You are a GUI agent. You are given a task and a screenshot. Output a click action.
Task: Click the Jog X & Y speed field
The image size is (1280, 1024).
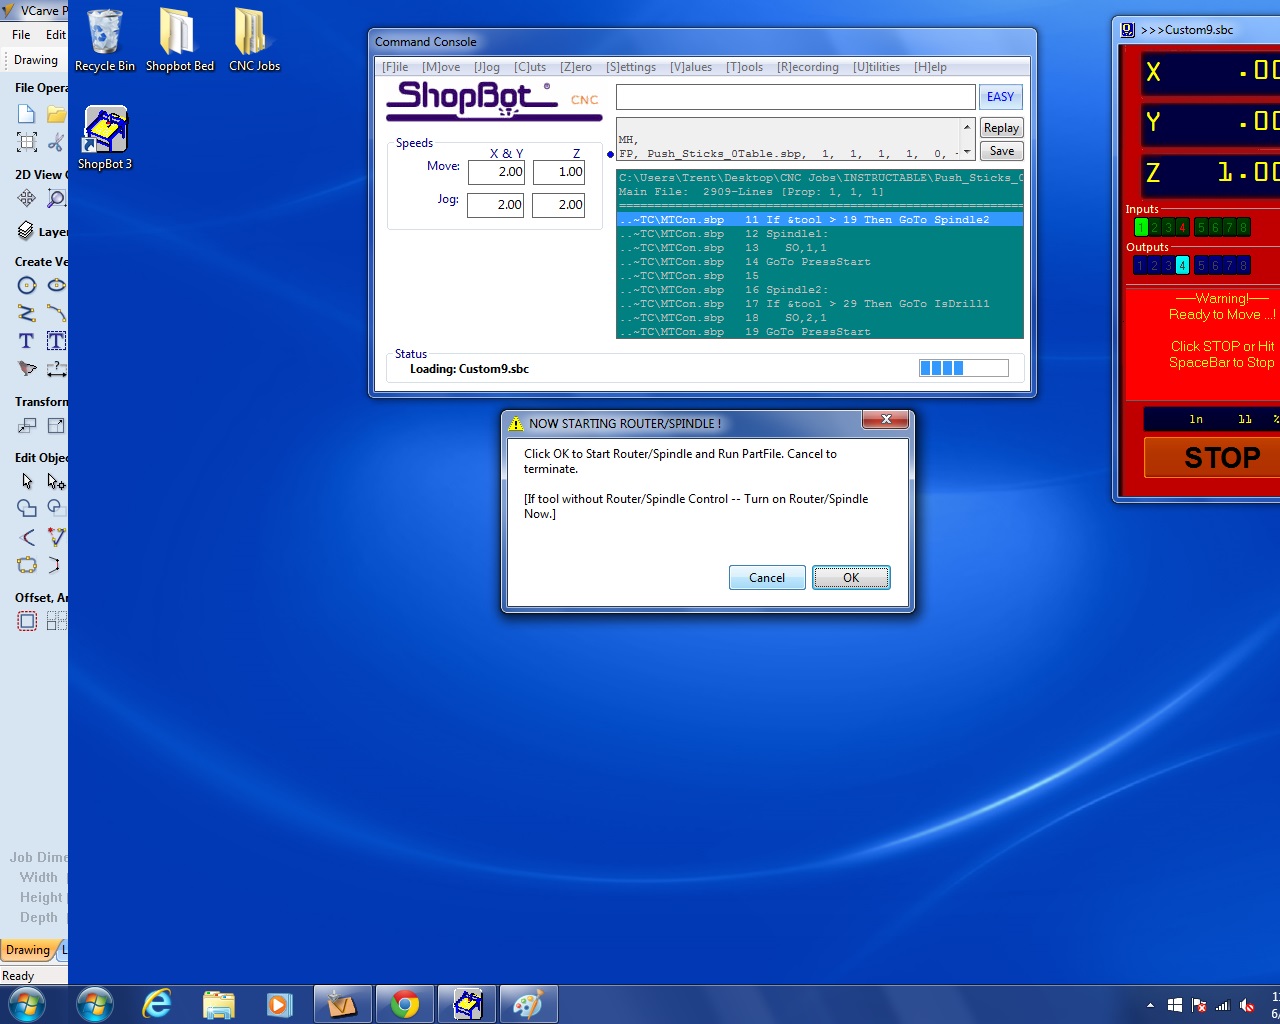pos(496,205)
